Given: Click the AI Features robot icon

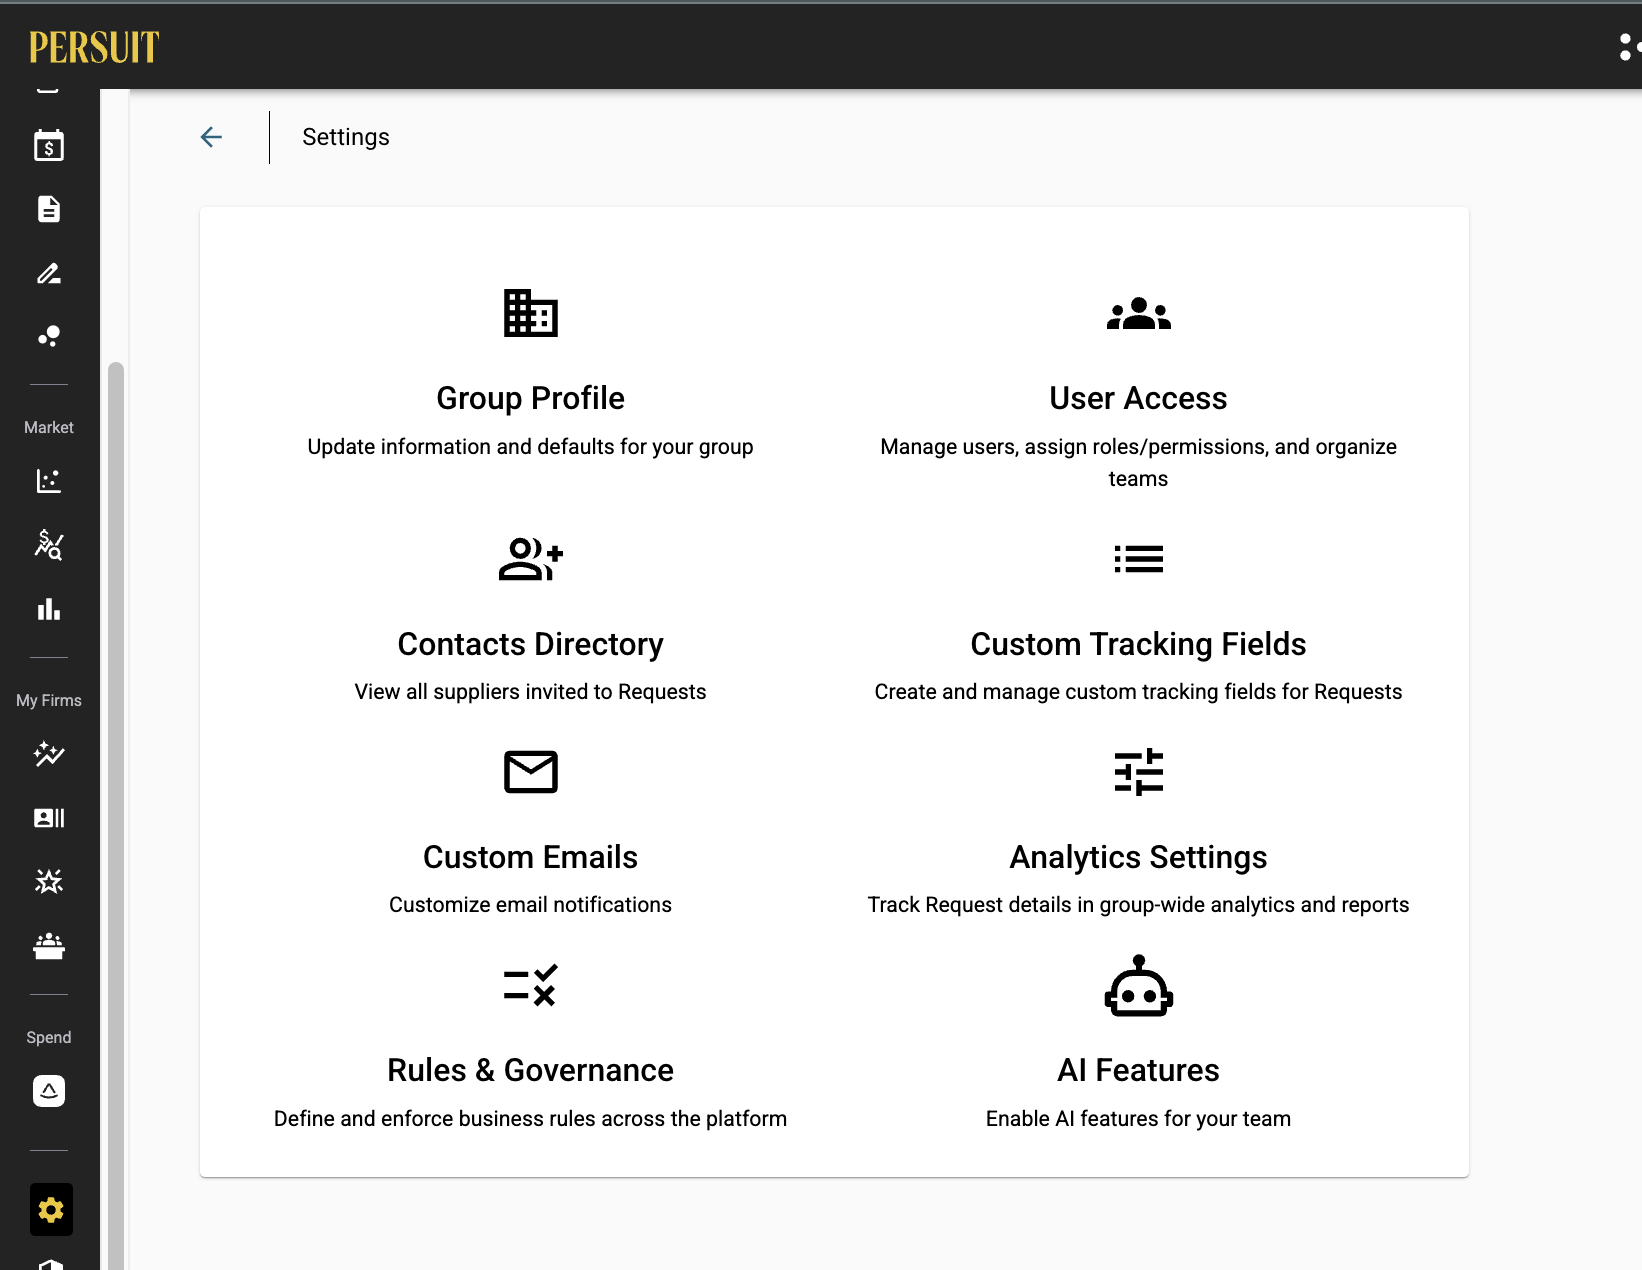Looking at the screenshot, I should (1139, 986).
